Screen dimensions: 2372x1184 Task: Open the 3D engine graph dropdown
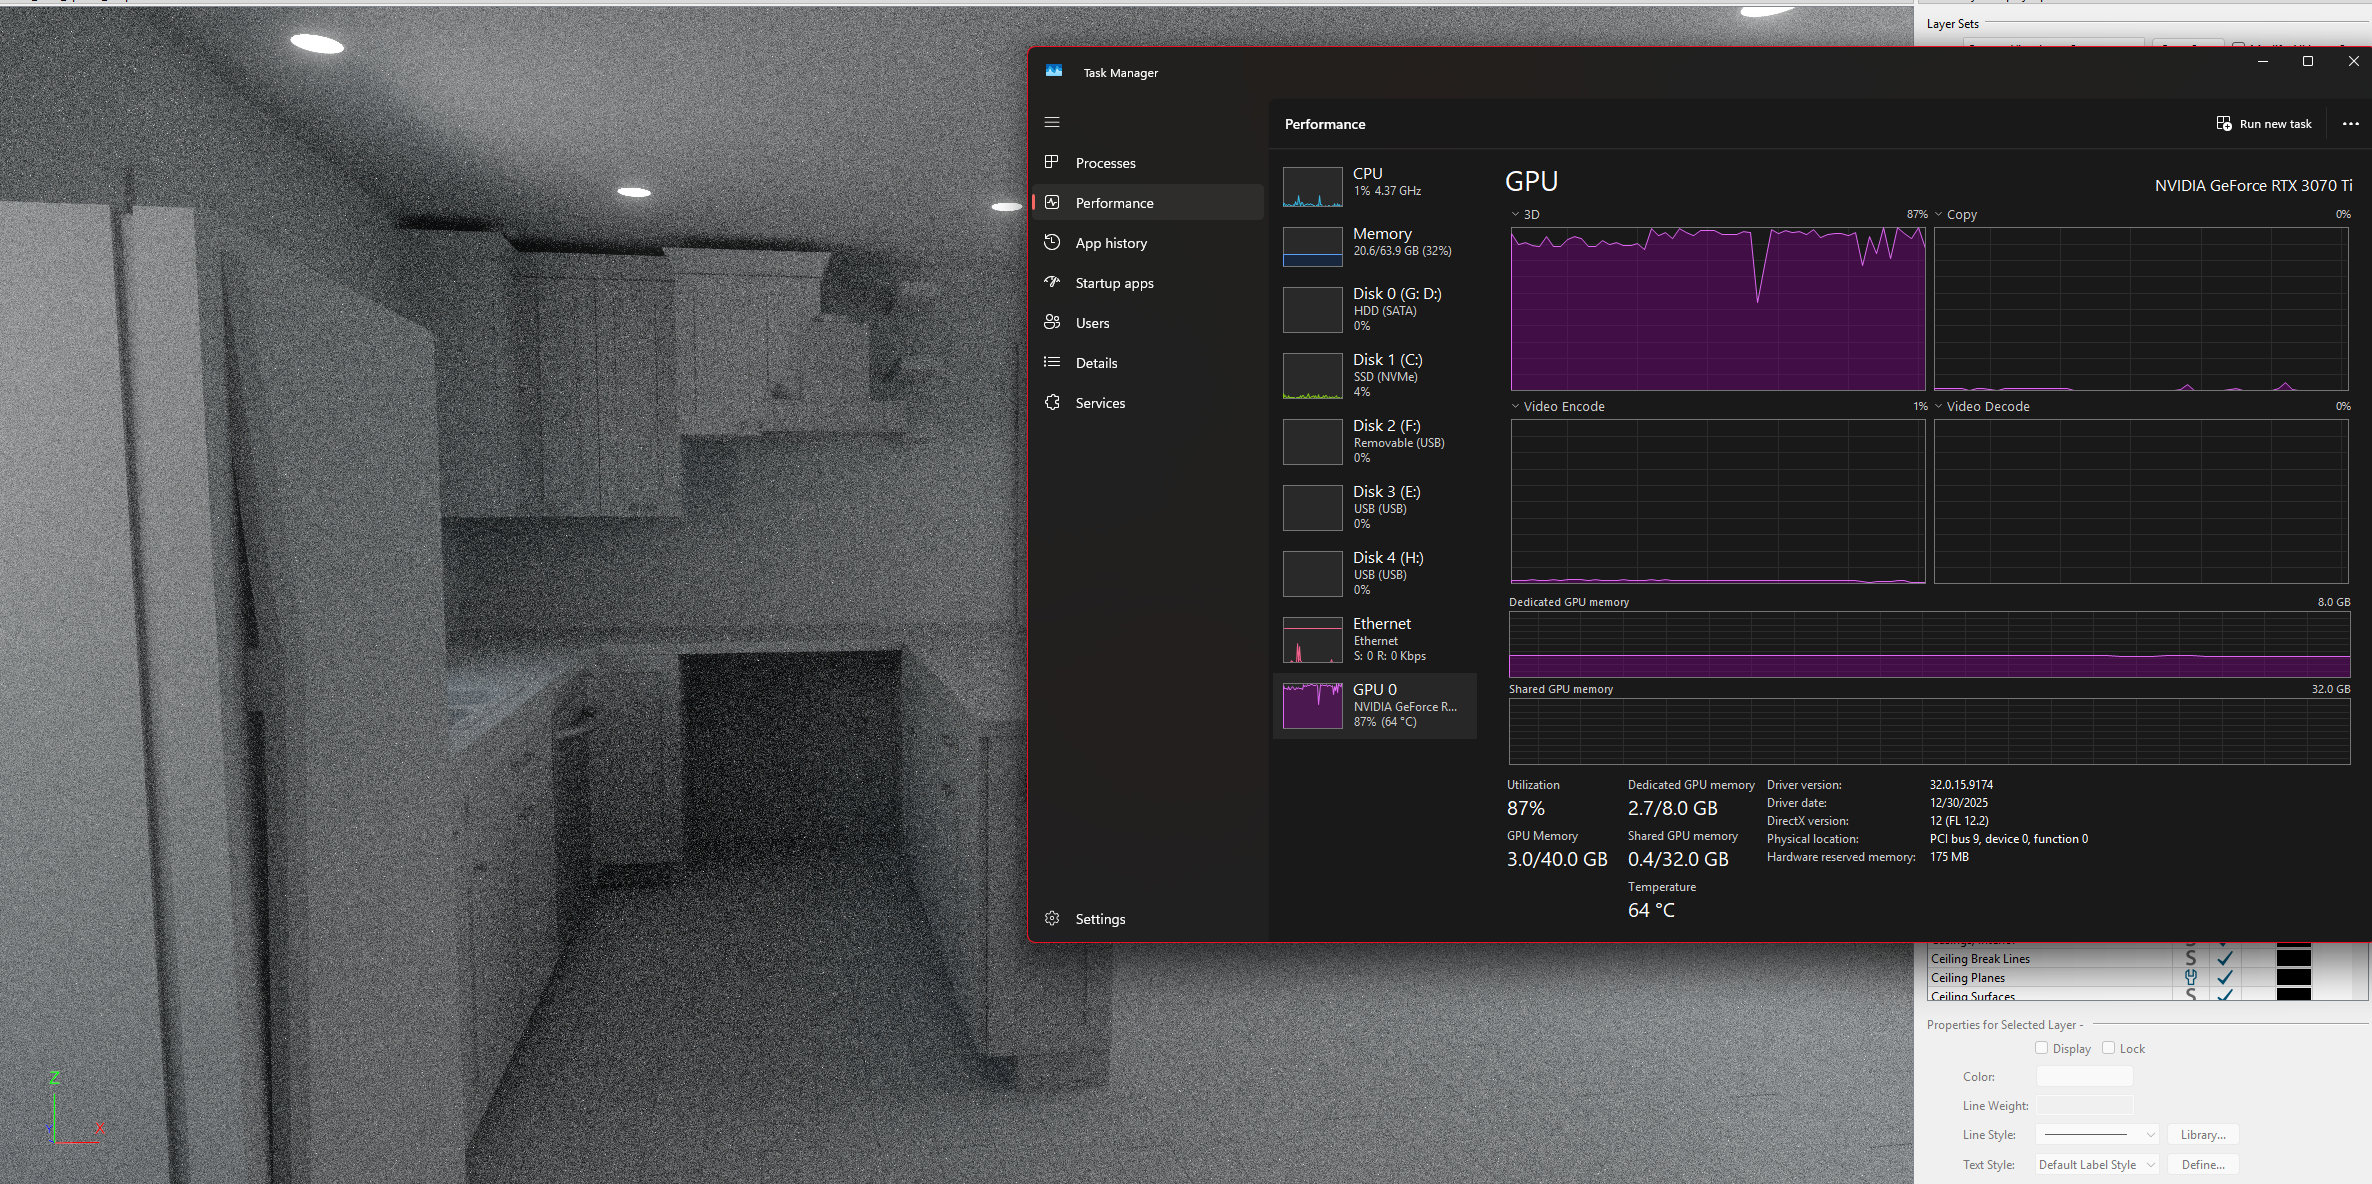point(1516,214)
